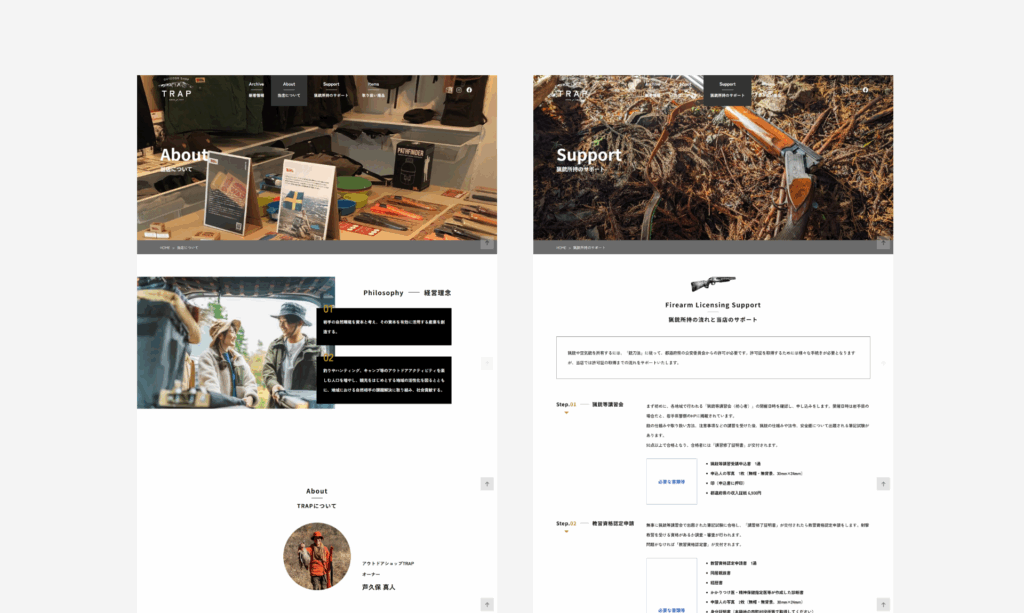Viewport: 1024px width, 613px height.
Task: Click the TRAP logo on the About page
Action: 176,91
